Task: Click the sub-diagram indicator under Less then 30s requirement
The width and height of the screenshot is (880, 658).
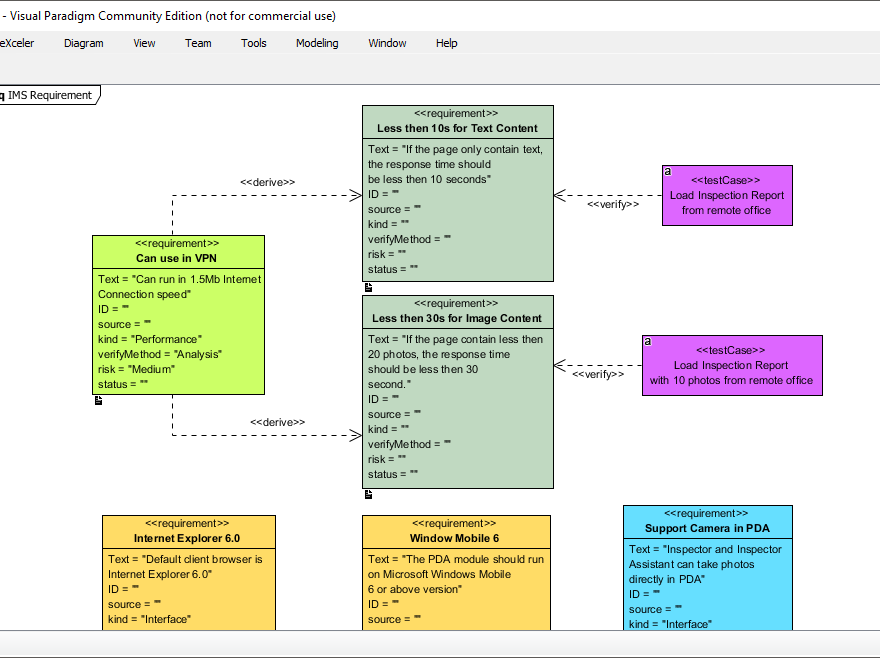Action: coord(368,493)
